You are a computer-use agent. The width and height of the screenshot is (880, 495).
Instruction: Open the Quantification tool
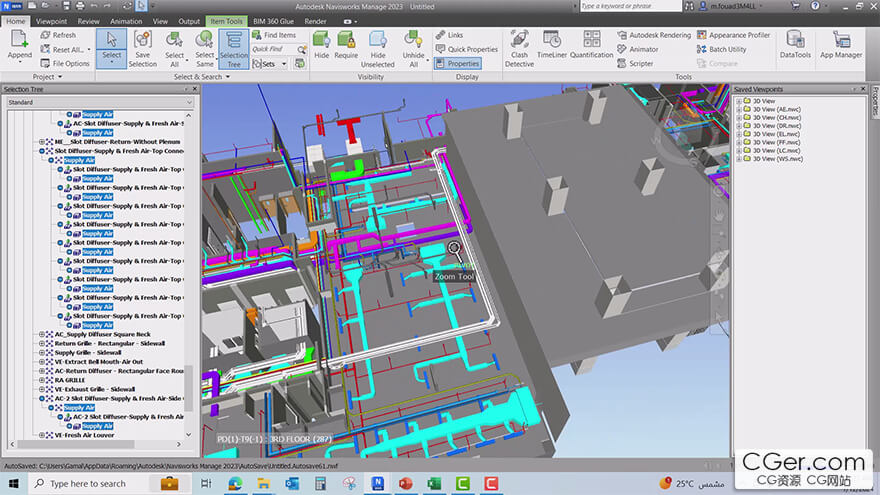pyautogui.click(x=592, y=45)
